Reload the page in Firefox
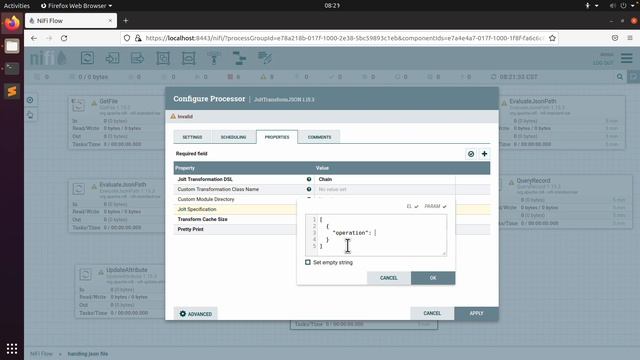The image size is (640, 360). coord(64,38)
